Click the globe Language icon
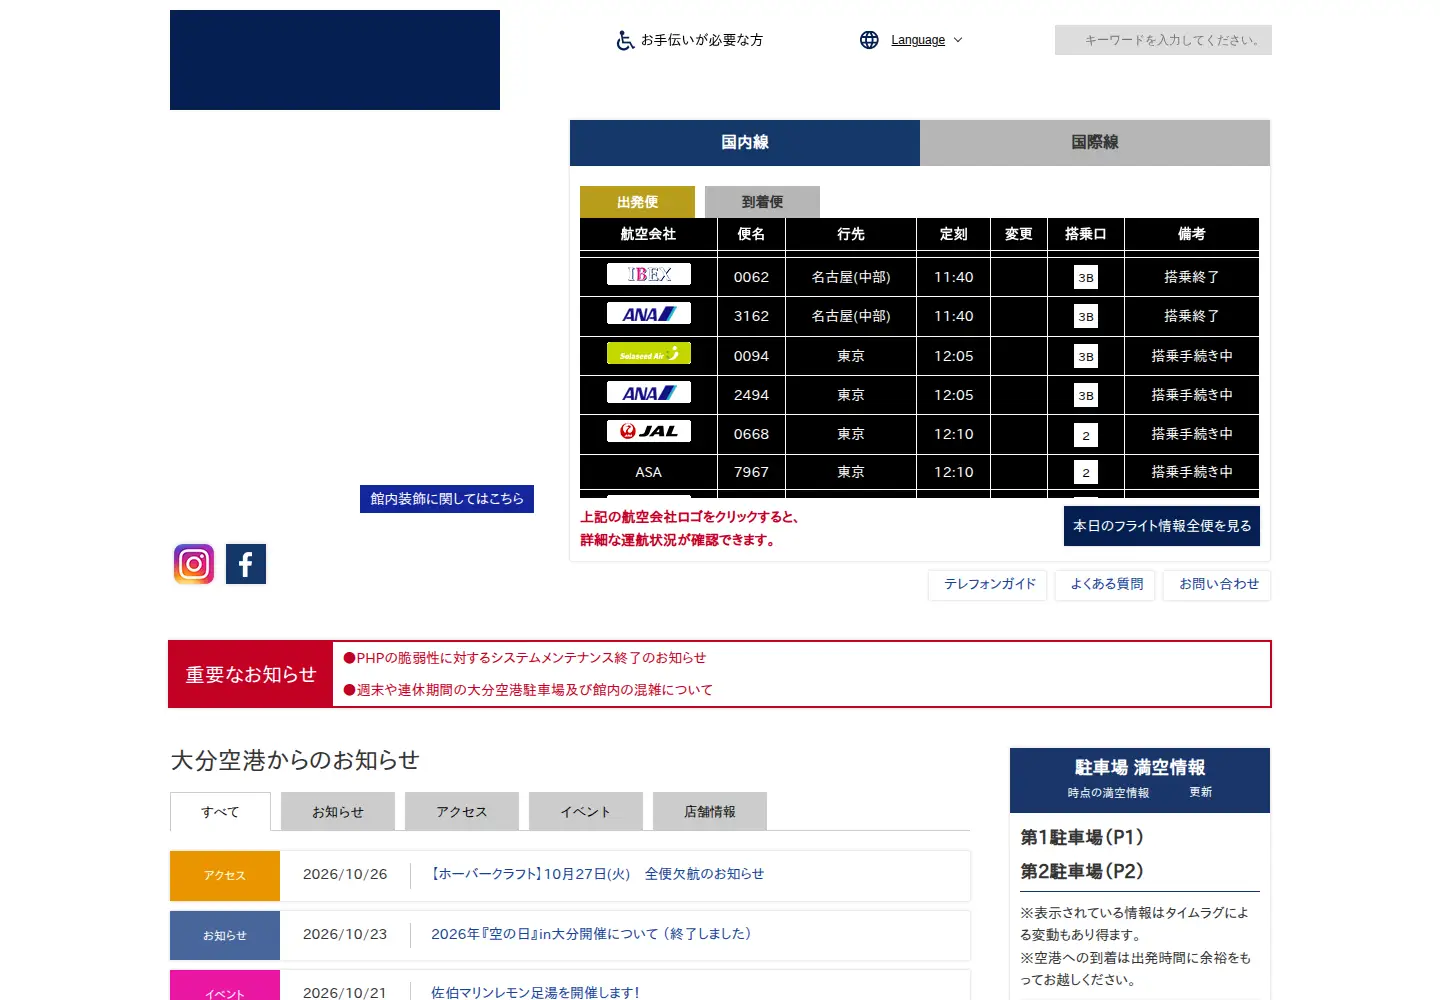Screen dimensions: 1440x1000 [x=869, y=40]
